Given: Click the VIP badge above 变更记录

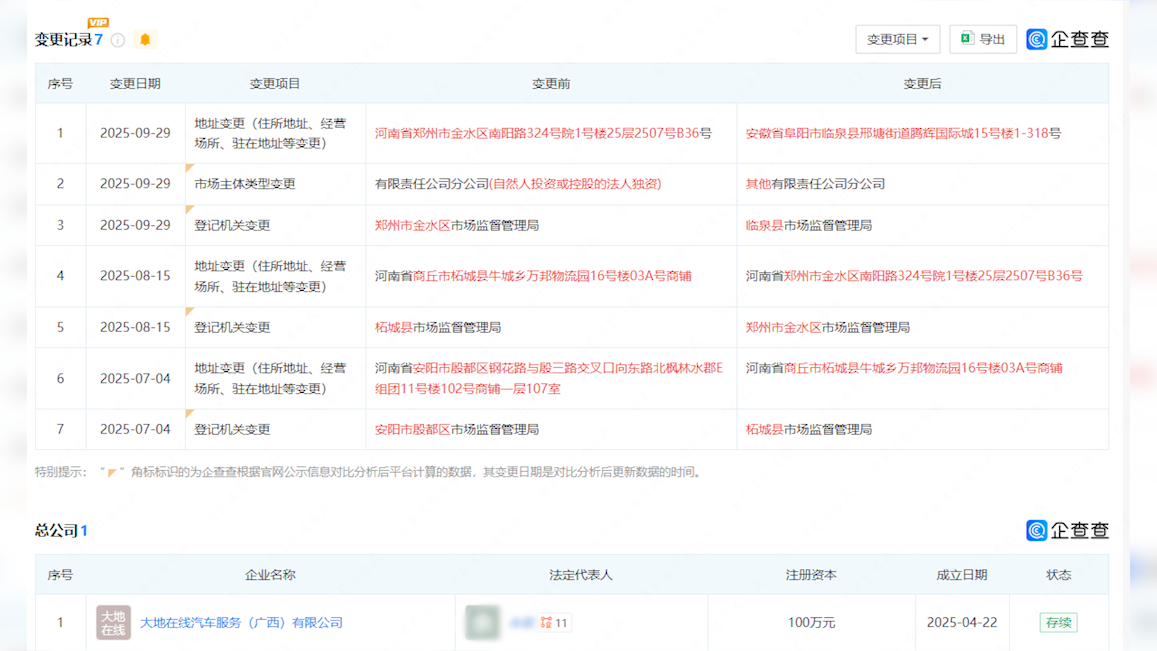Looking at the screenshot, I should (x=98, y=23).
